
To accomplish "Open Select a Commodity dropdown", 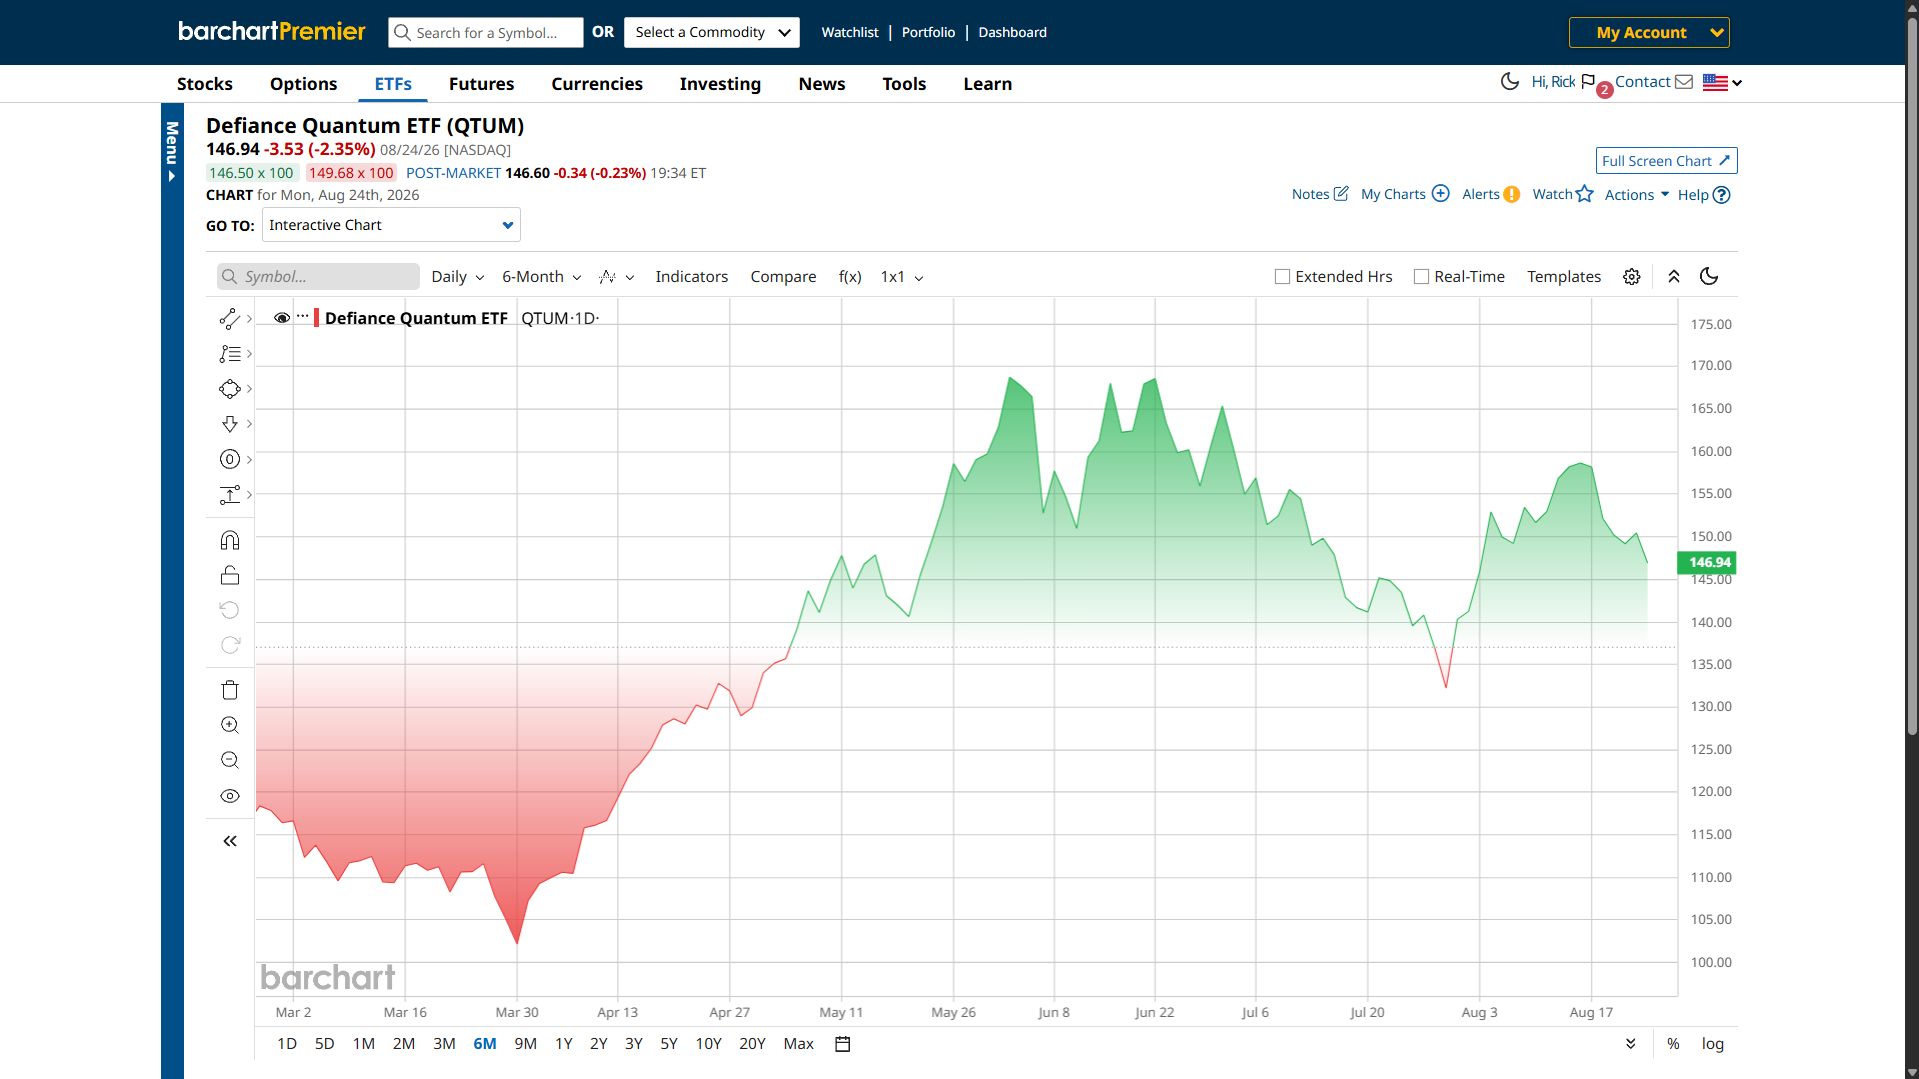I will click(x=712, y=32).
